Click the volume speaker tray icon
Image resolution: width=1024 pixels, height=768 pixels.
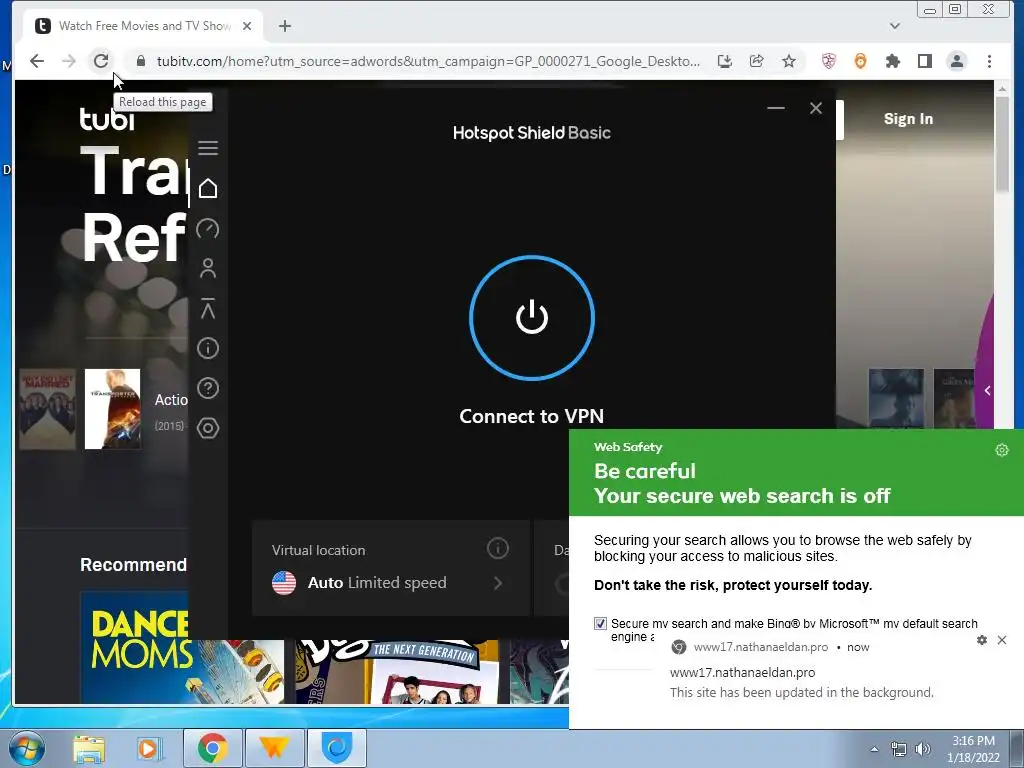923,749
